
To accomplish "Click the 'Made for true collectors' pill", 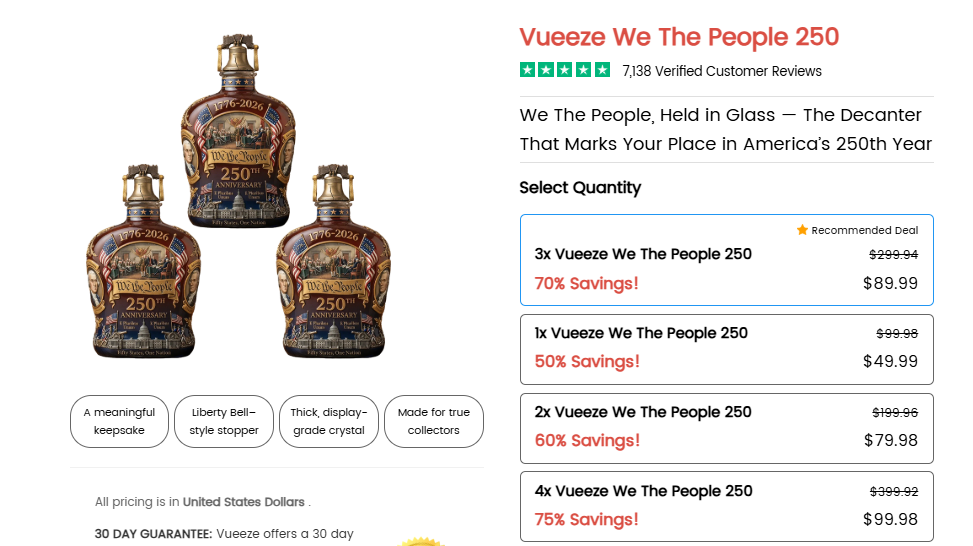I will (434, 421).
